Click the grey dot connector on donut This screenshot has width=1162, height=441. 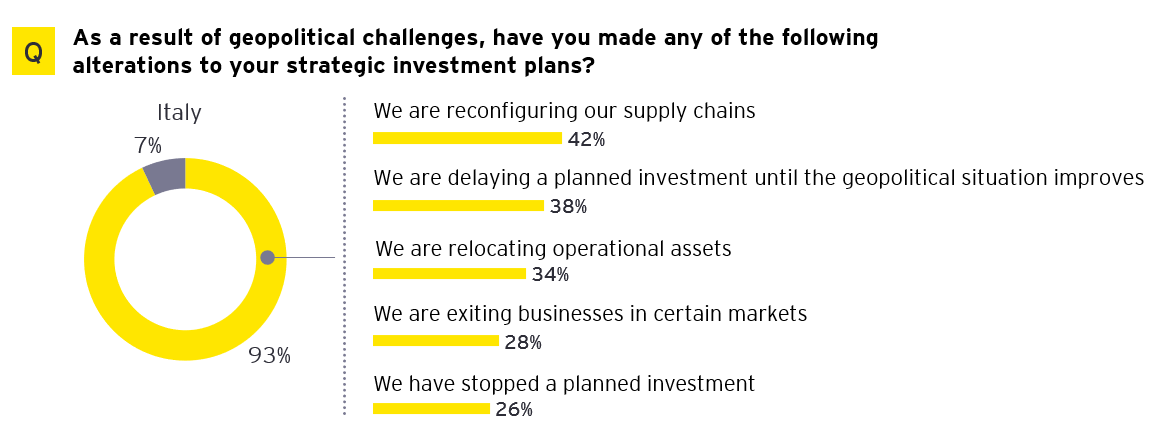point(268,258)
